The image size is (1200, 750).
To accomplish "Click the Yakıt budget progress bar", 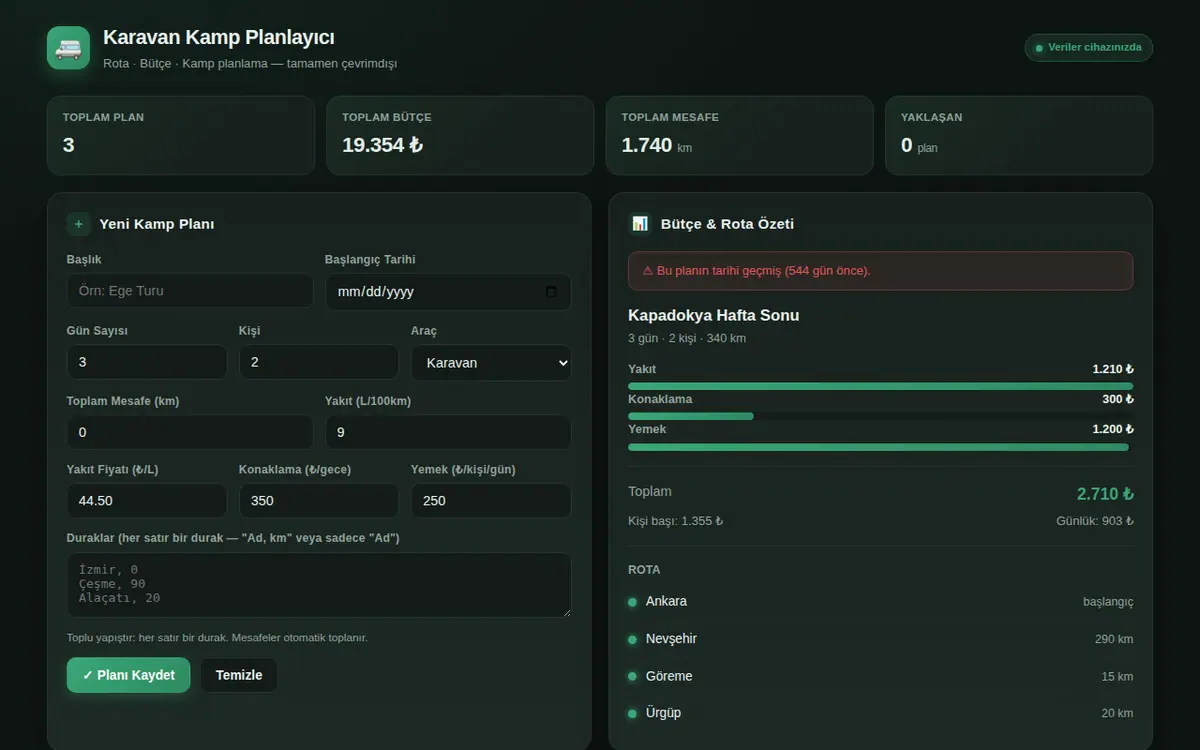I will [881, 386].
